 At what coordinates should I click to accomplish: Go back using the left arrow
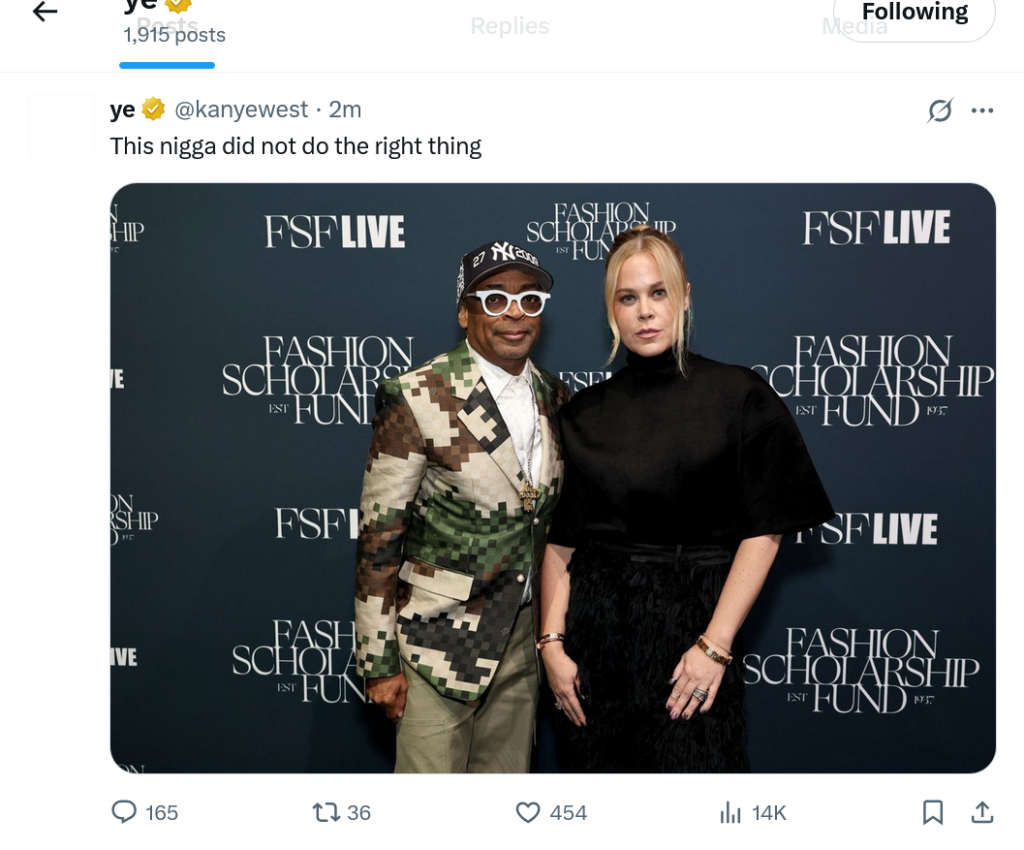pyautogui.click(x=45, y=12)
